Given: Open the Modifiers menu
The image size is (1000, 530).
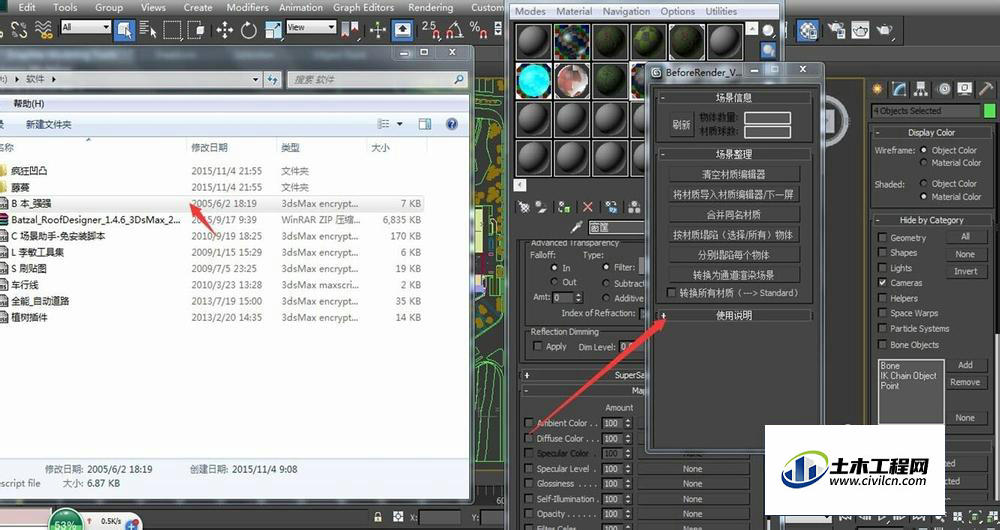Looking at the screenshot, I should point(247,8).
